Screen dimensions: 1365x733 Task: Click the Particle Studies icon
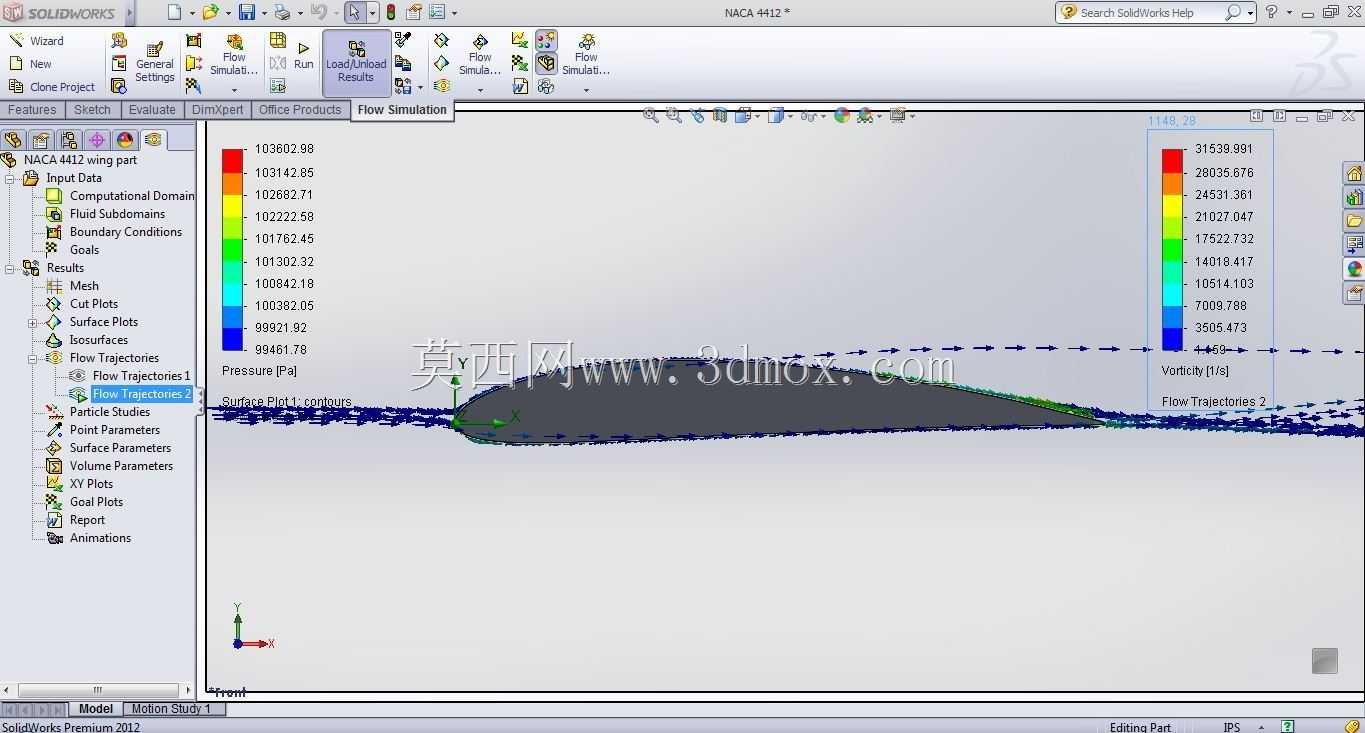click(x=54, y=412)
